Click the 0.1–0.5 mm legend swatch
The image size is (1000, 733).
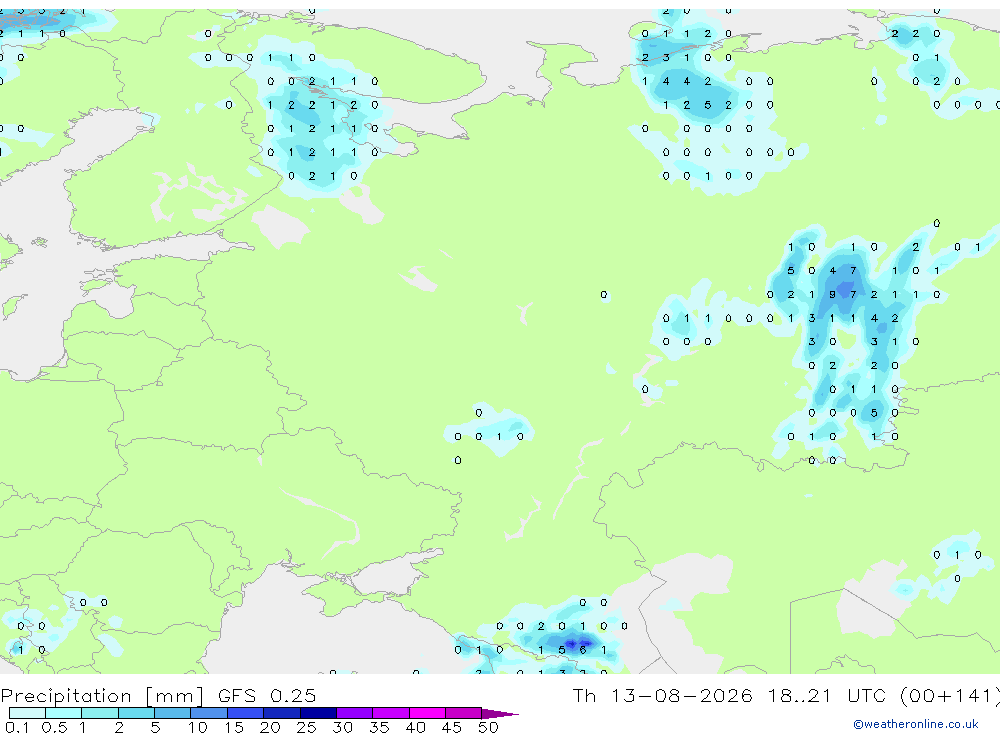27,713
